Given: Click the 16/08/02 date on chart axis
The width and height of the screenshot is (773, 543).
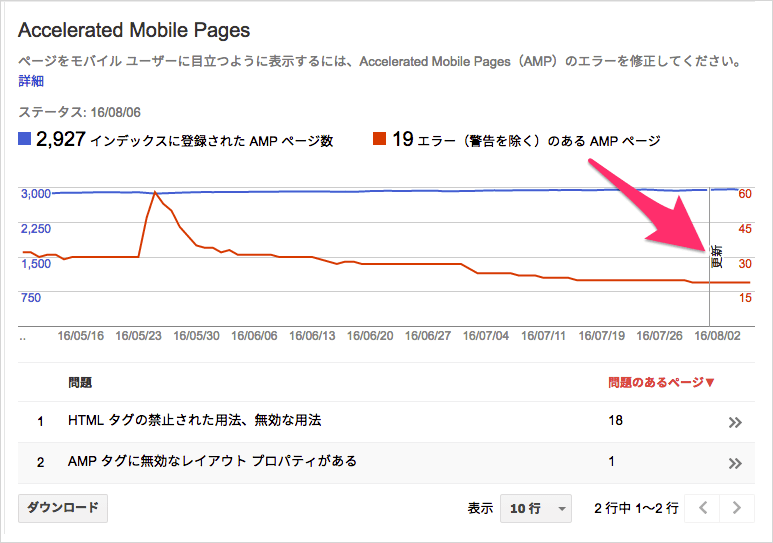Looking at the screenshot, I should click(717, 336).
